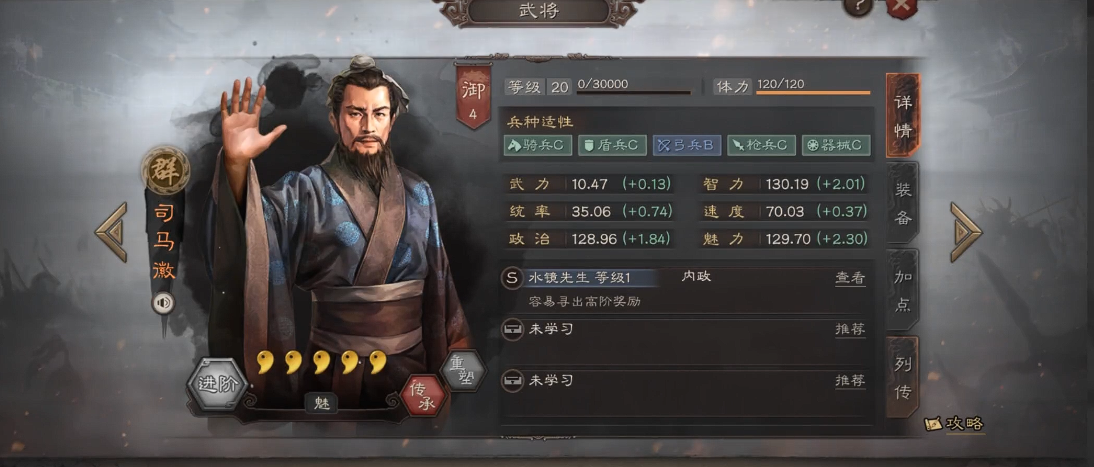Click the 传承 inherit button
This screenshot has width=1094, height=467.
[x=423, y=395]
